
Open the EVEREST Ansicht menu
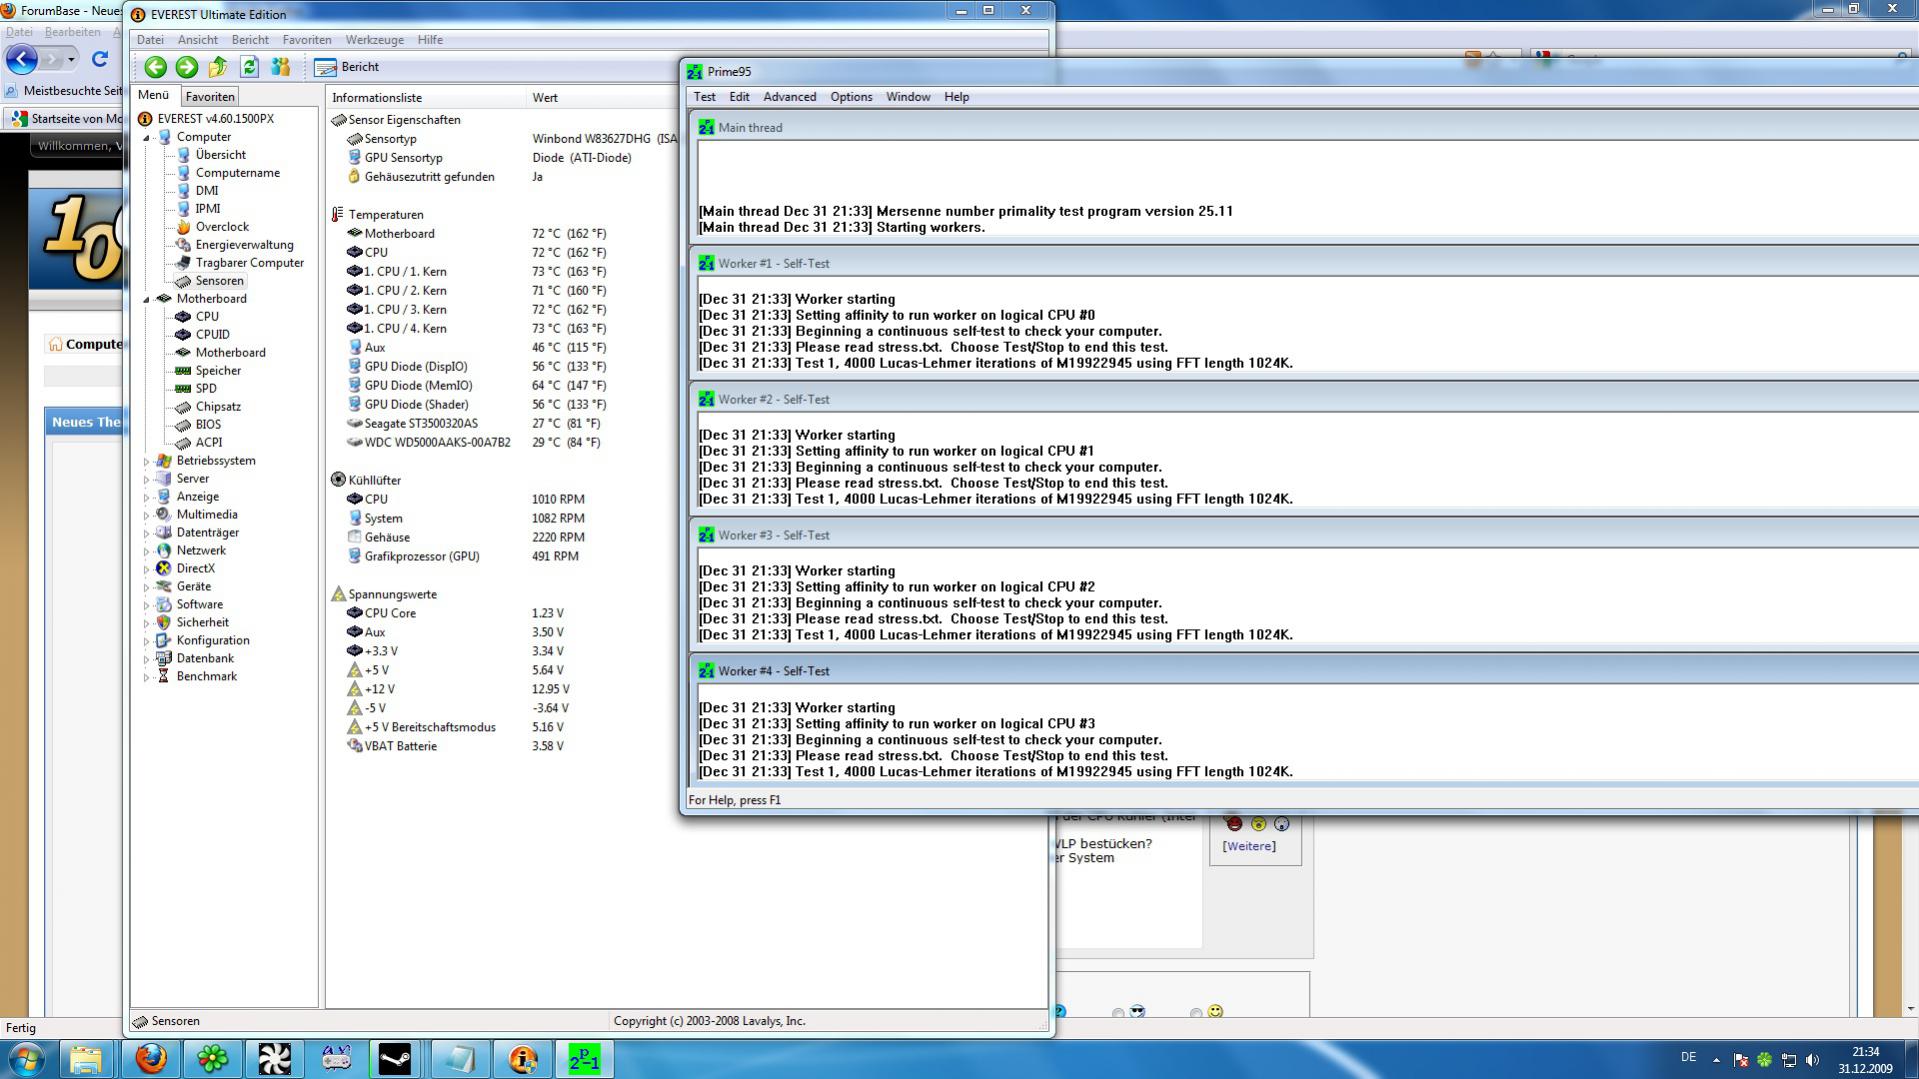197,40
